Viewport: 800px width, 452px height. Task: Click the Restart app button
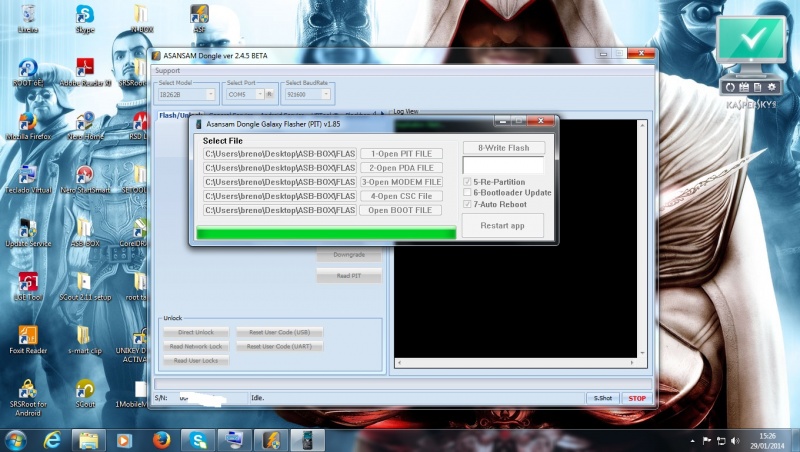[503, 225]
